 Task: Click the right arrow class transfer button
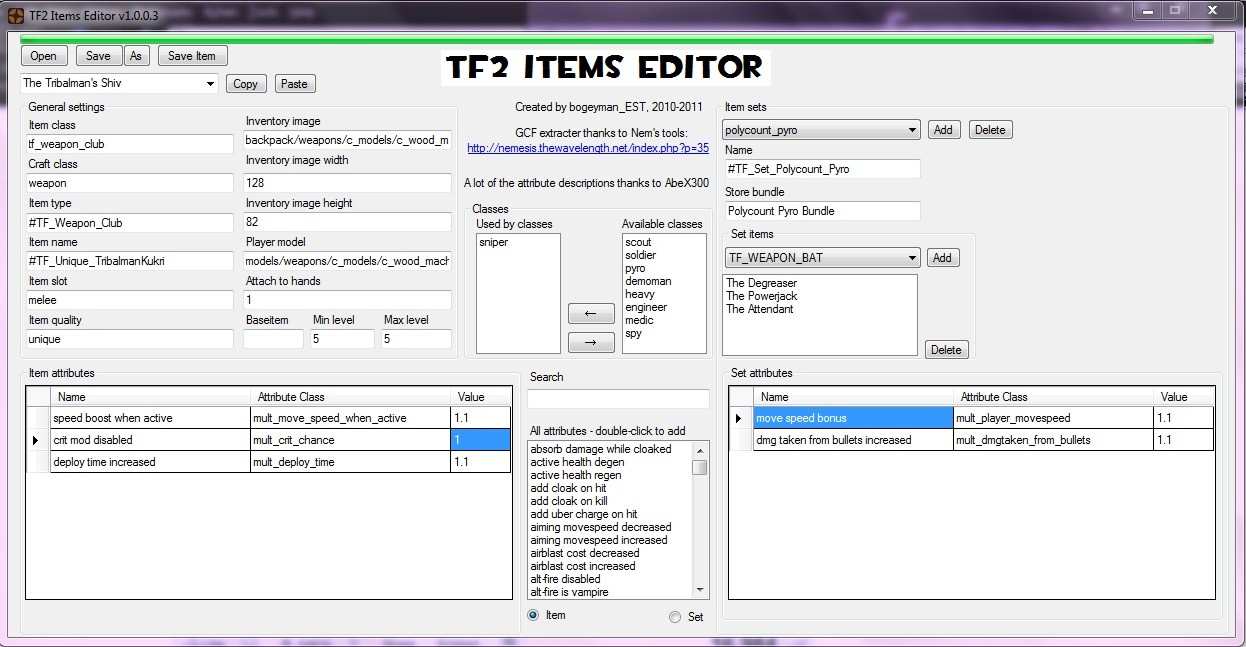tap(591, 342)
